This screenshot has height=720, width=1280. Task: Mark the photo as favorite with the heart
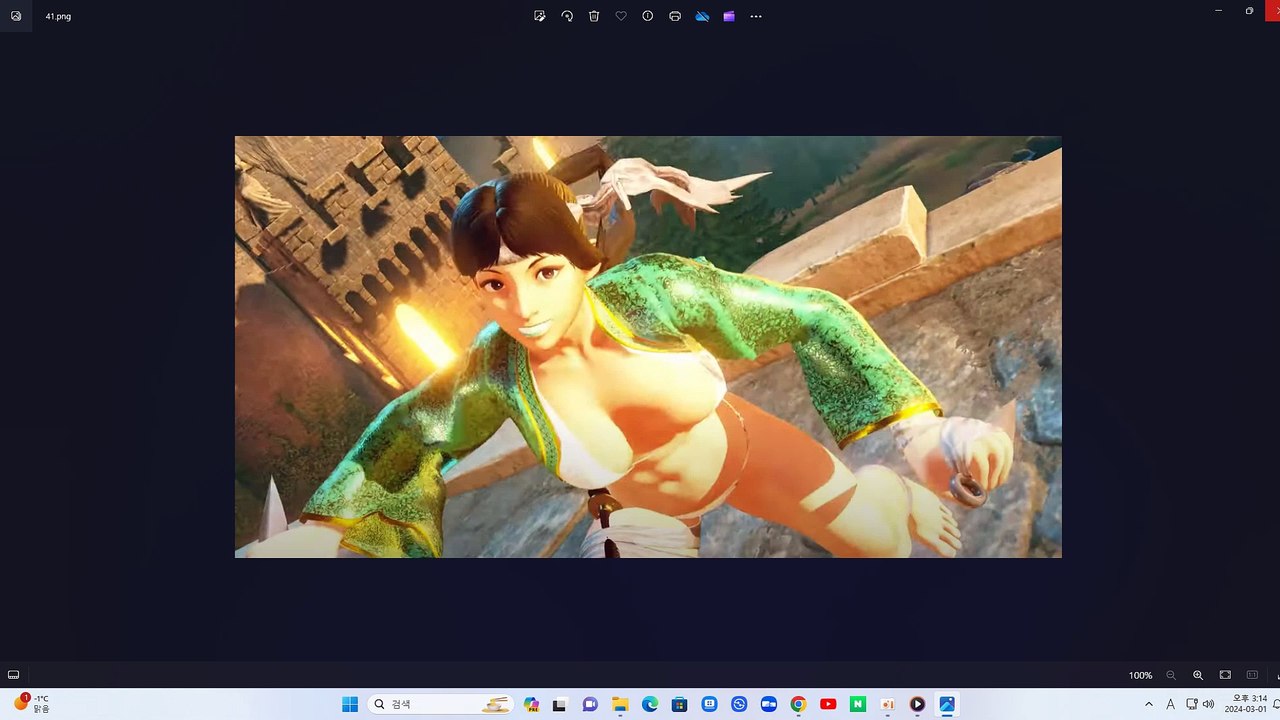(x=621, y=16)
